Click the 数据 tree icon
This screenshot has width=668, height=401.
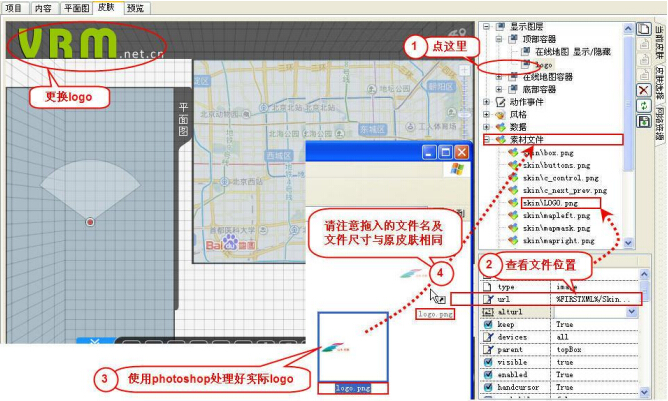click(501, 127)
